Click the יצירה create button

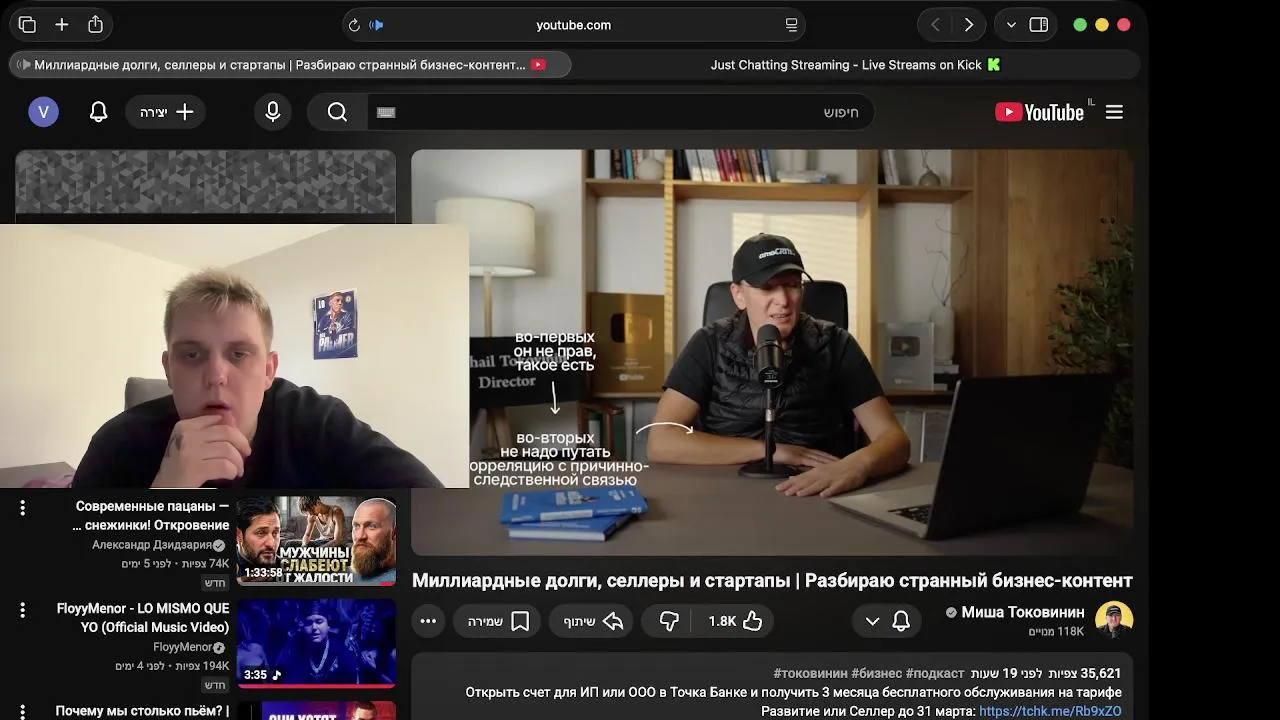click(x=166, y=112)
